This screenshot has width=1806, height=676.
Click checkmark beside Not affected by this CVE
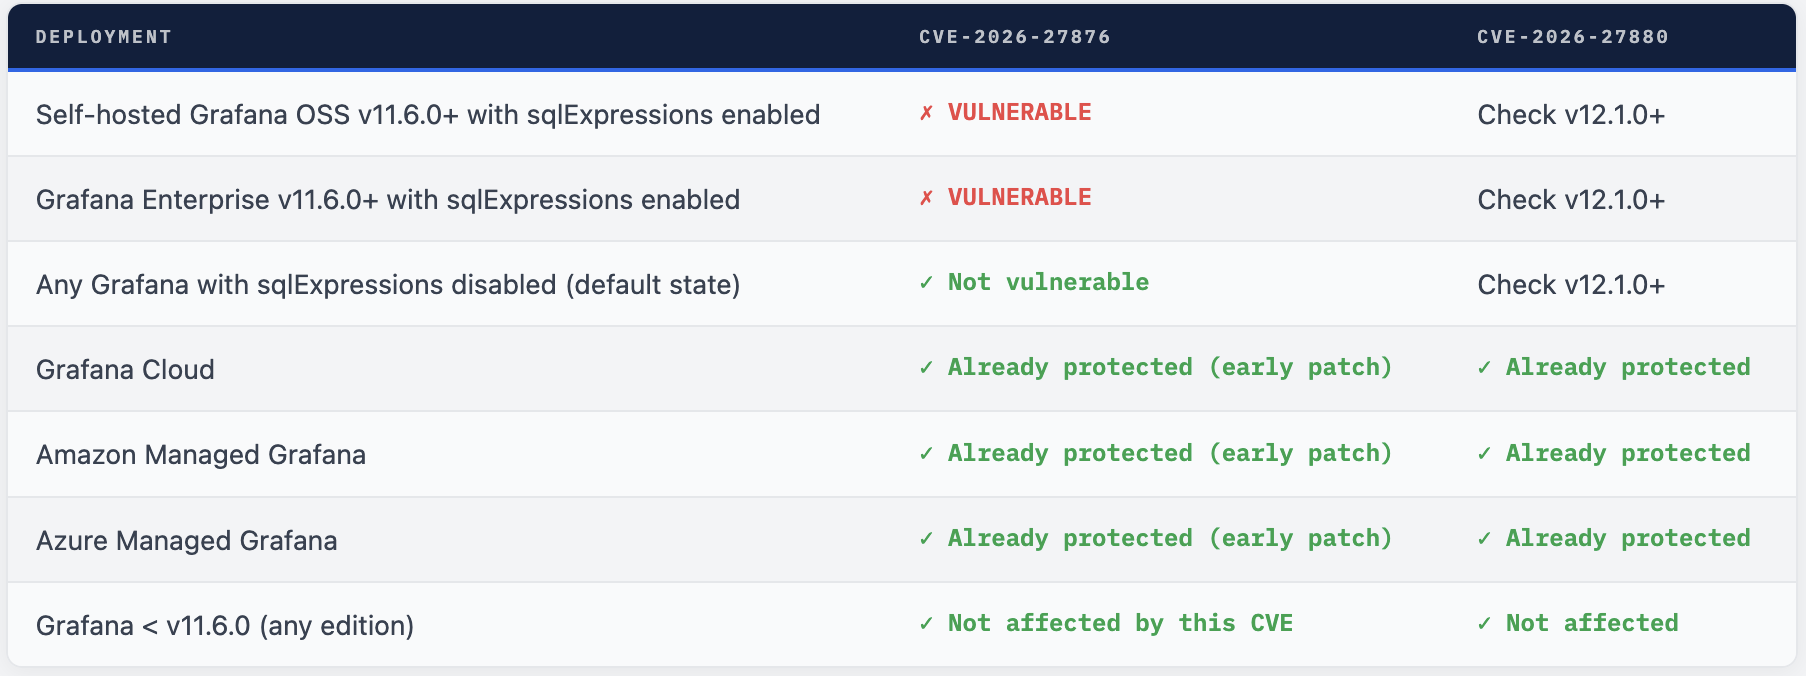tap(926, 624)
